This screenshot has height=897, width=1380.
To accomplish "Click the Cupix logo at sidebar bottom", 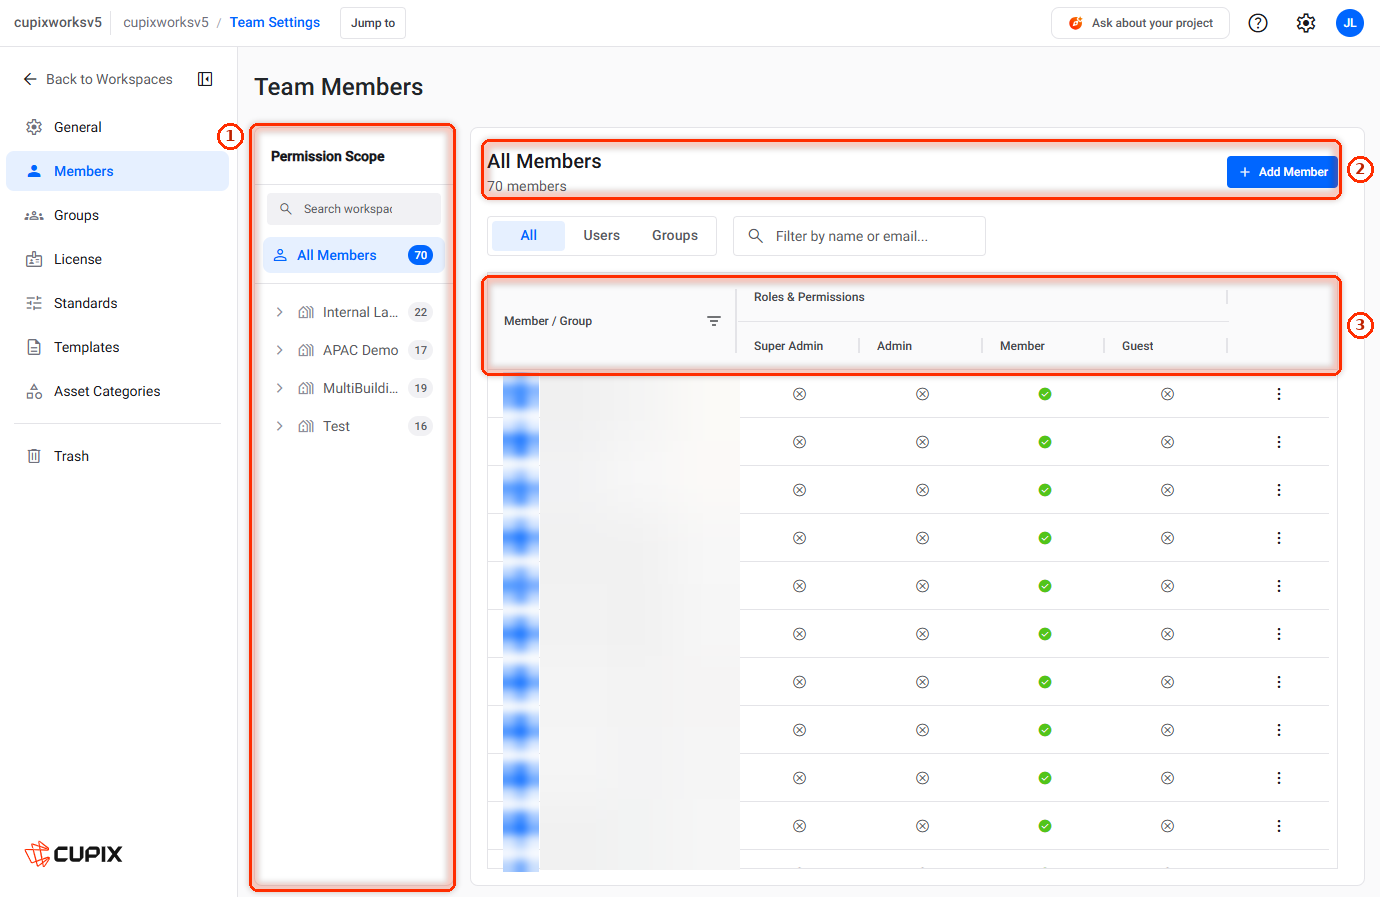I will [74, 854].
